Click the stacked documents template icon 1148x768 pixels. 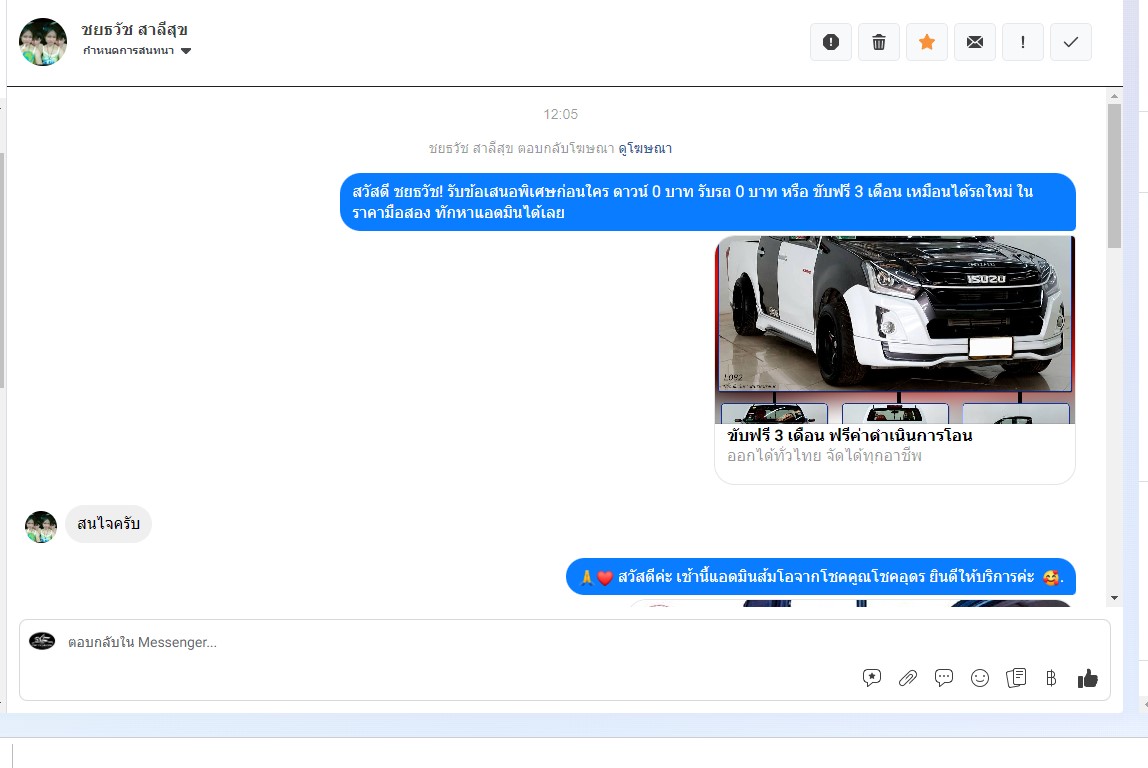coord(1016,678)
